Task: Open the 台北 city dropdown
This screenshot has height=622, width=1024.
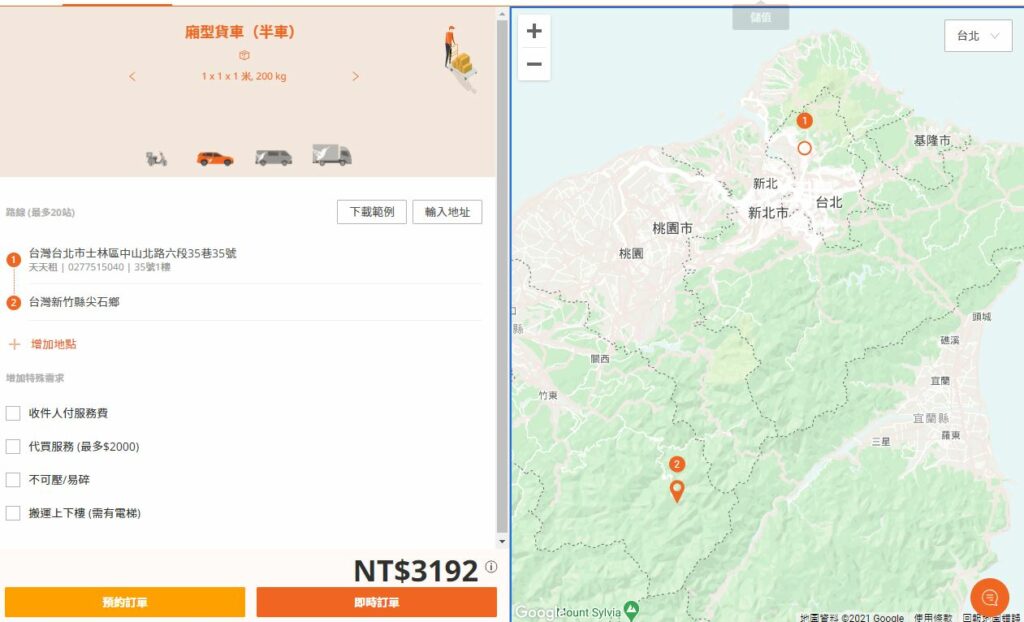Action: 978,36
